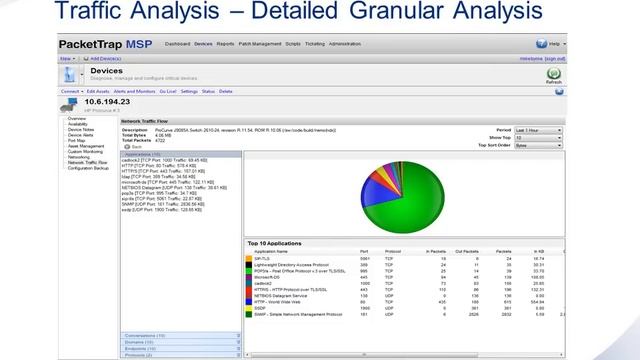Open the Show Top dropdown
The image size is (640, 360).
(x=538, y=138)
